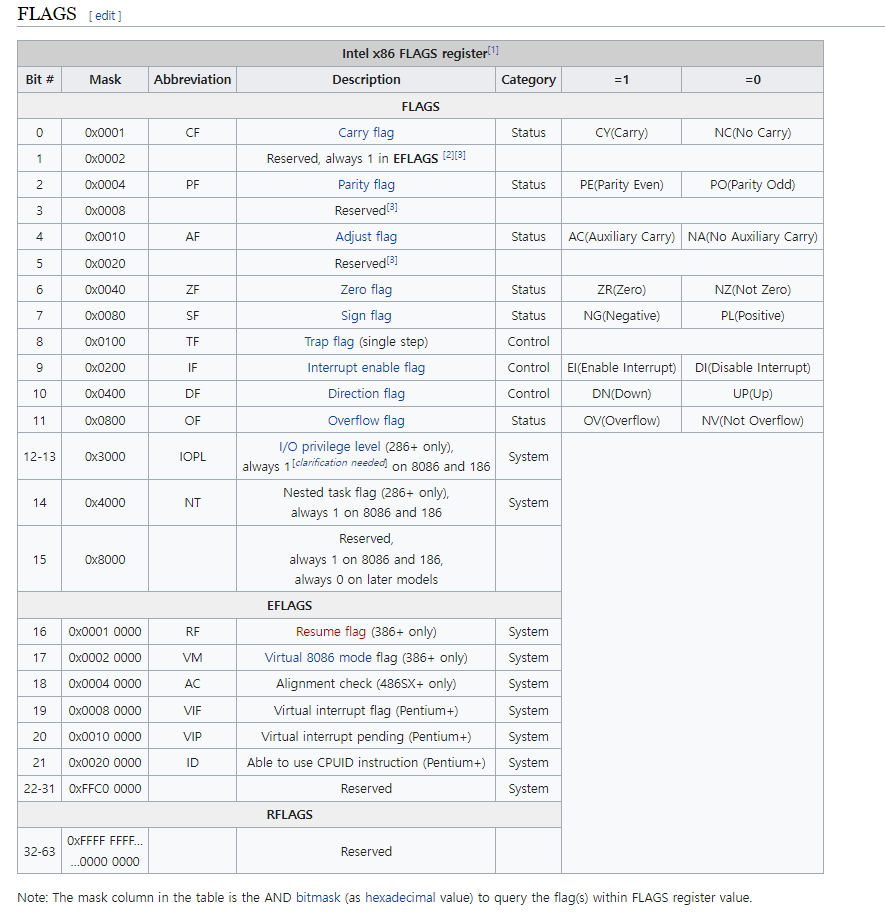Click the UP(Up) cell
Viewport: 885px width, 920px height.
coord(752,394)
